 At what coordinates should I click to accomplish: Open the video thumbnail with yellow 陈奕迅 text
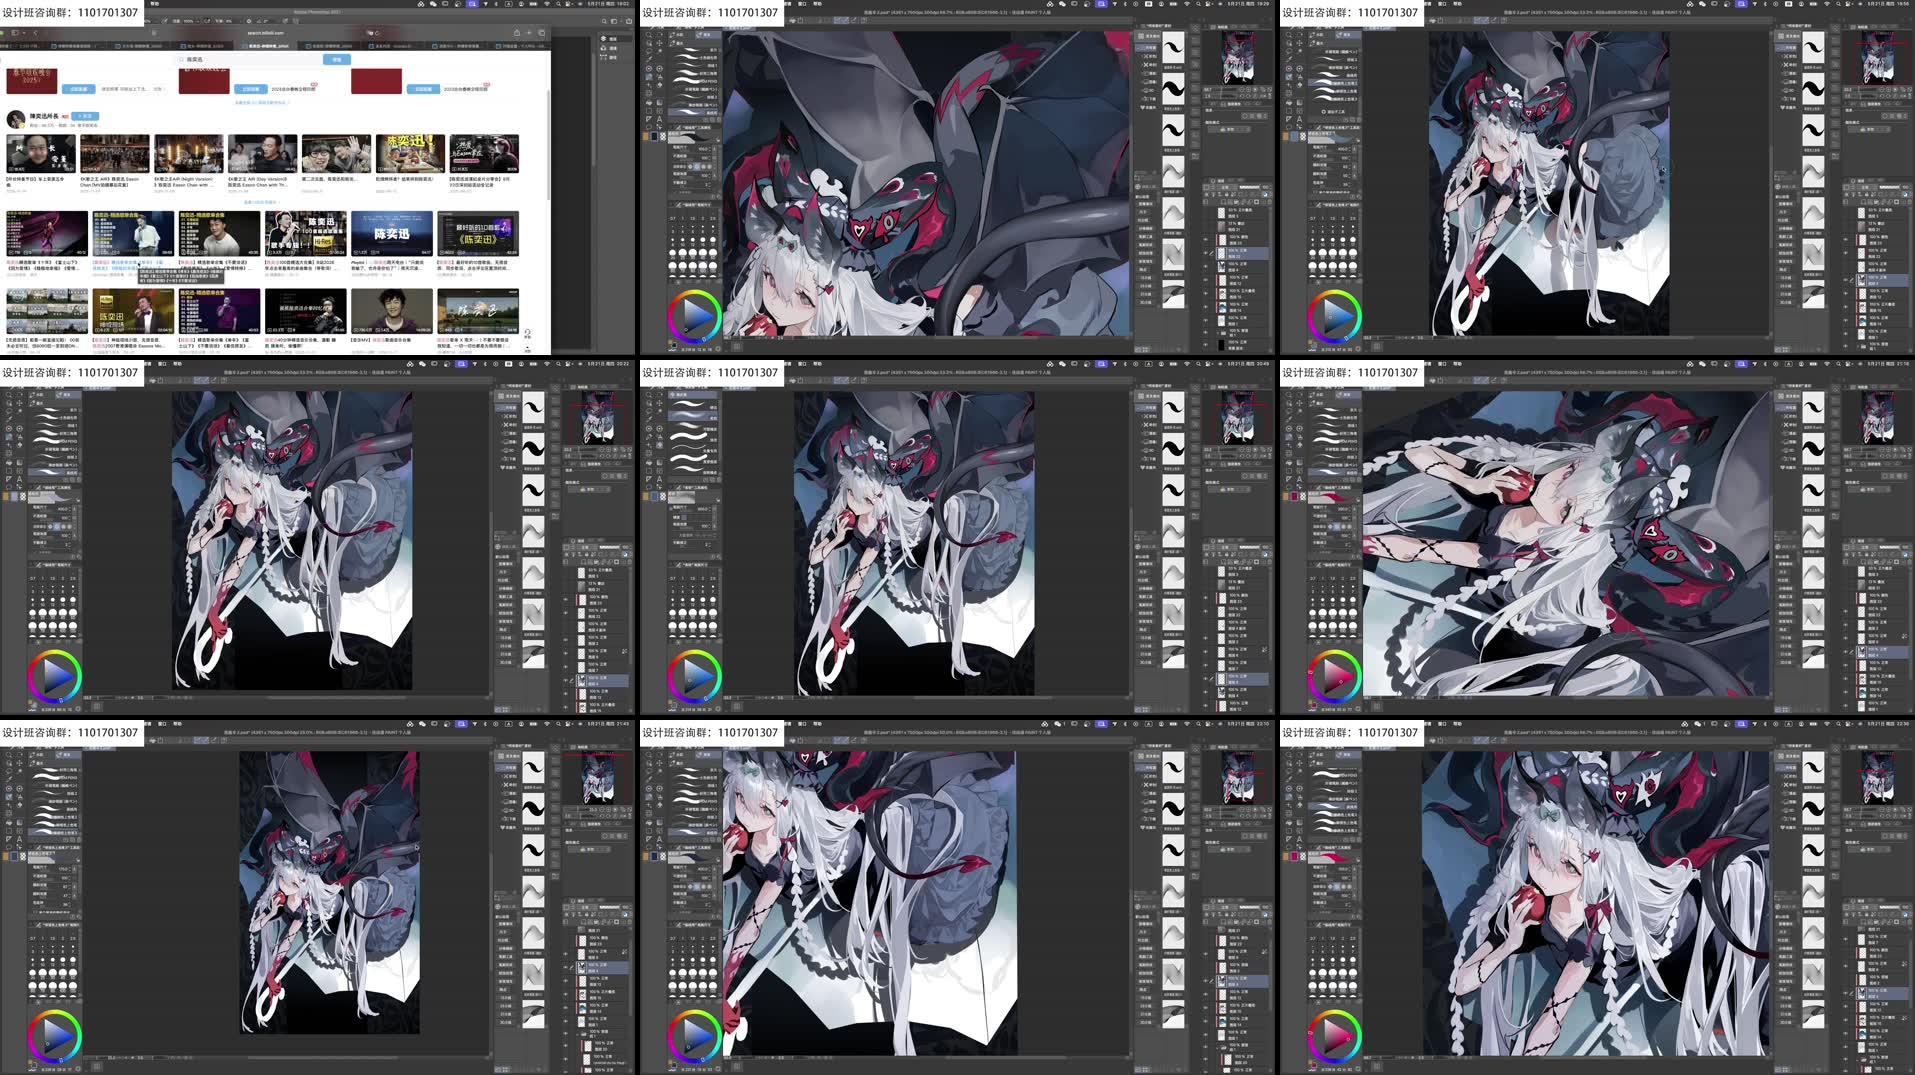[409, 153]
